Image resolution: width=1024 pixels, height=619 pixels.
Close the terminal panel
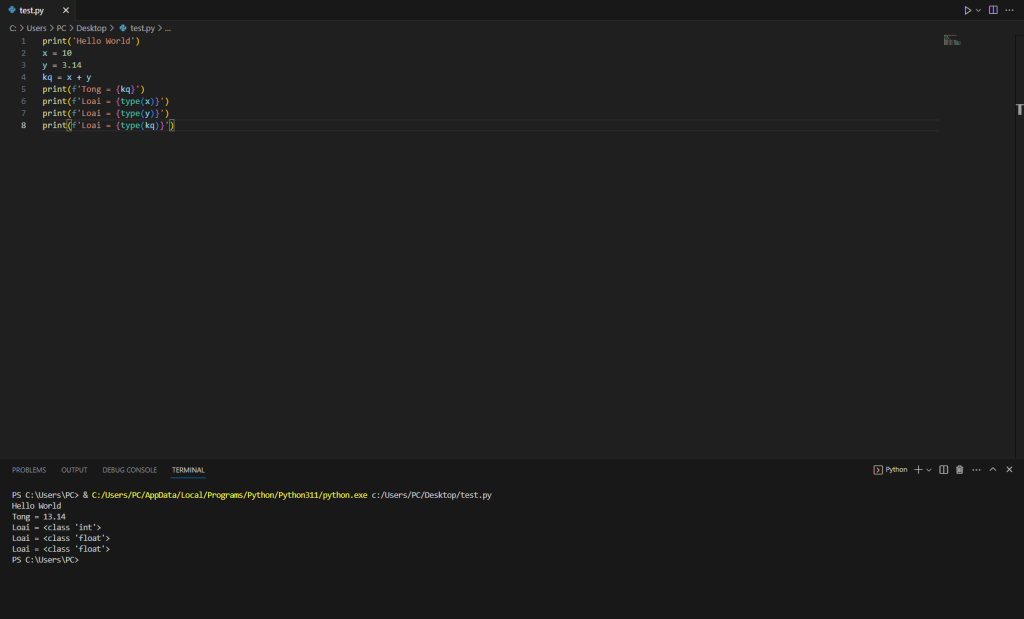point(1009,469)
